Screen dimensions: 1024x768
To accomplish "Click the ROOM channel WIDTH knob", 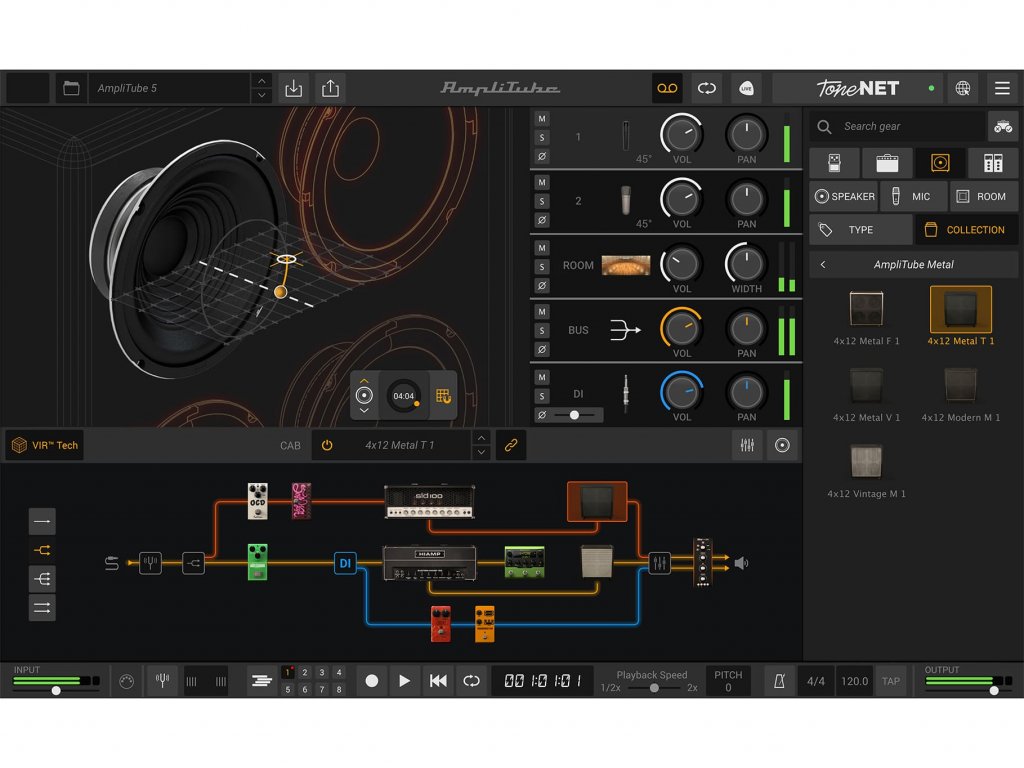I will coord(746,264).
